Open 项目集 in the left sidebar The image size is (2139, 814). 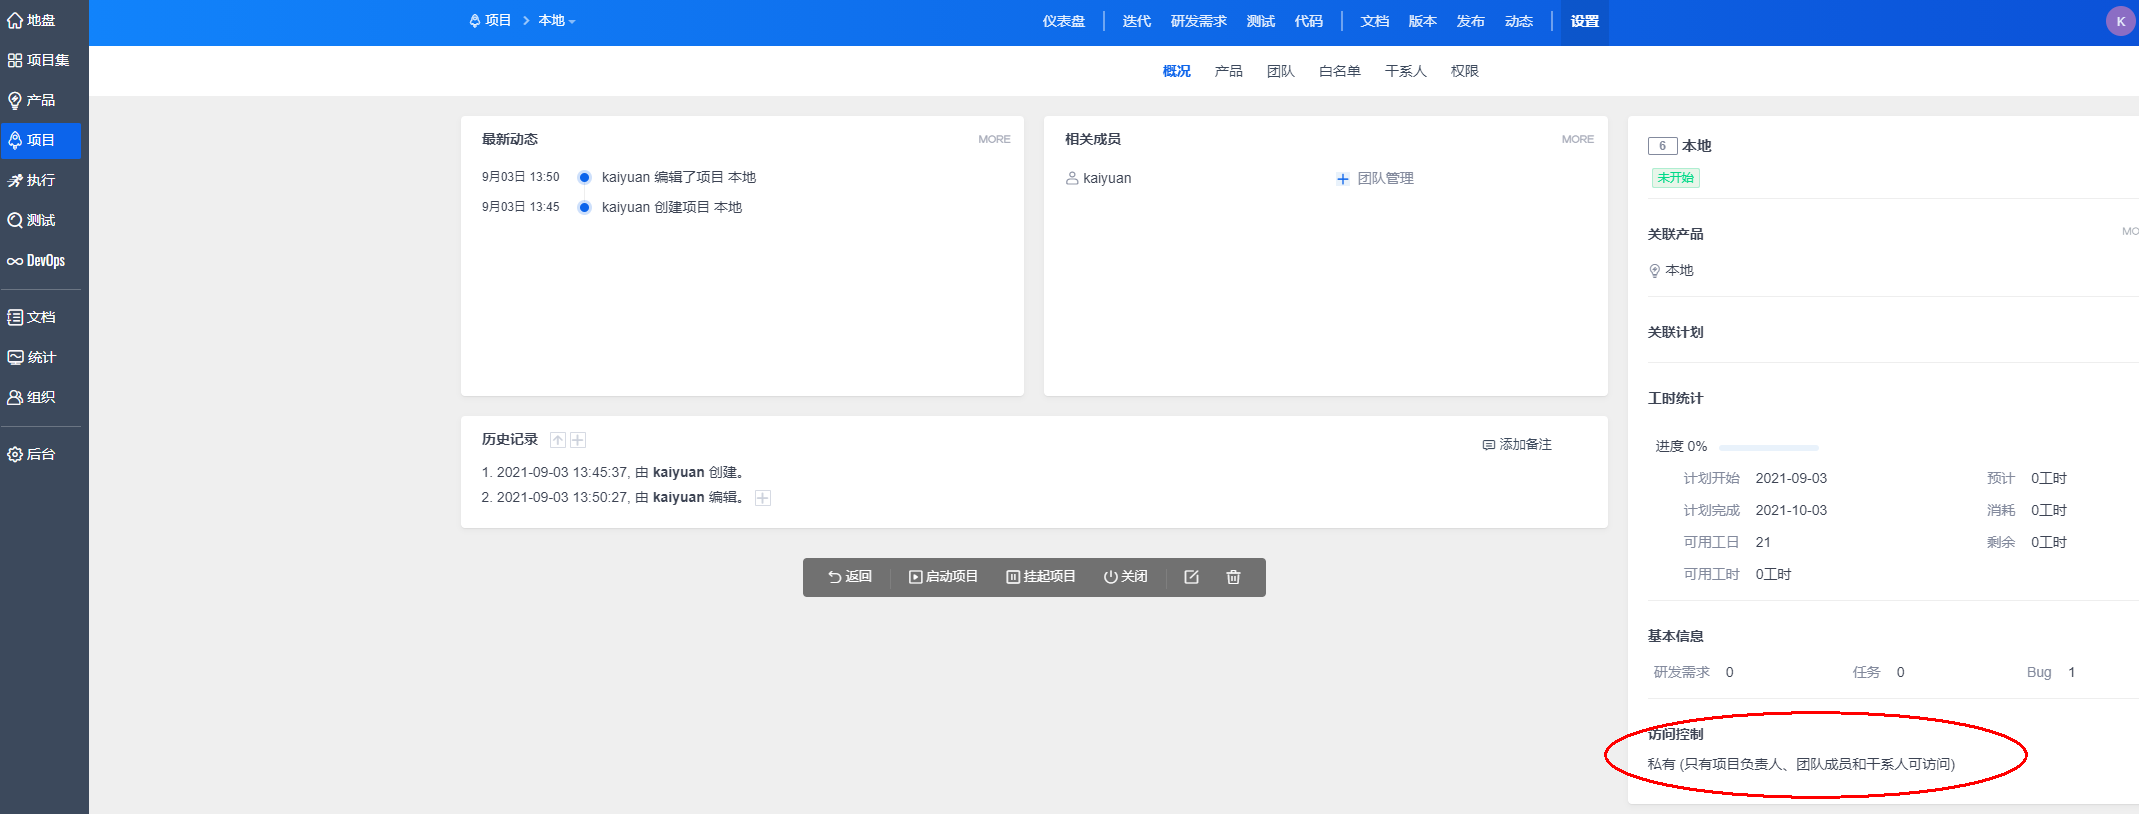tap(39, 60)
